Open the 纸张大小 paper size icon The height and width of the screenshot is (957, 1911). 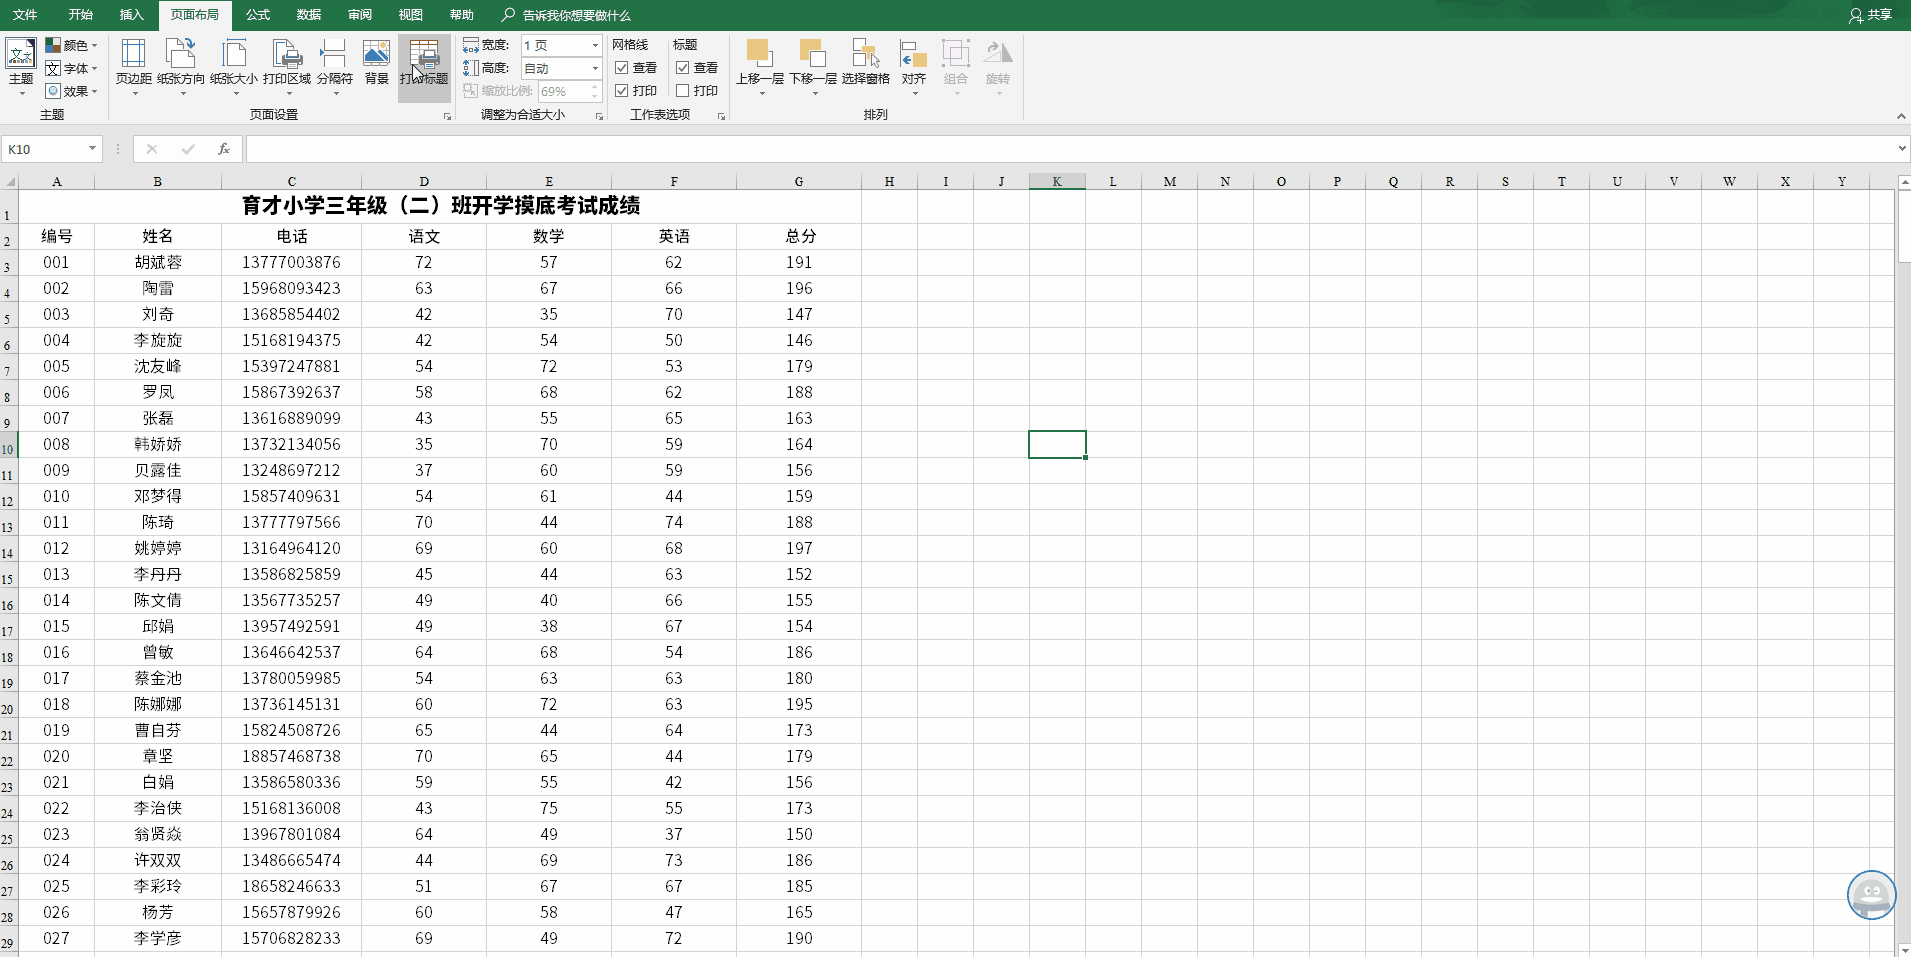[234, 62]
